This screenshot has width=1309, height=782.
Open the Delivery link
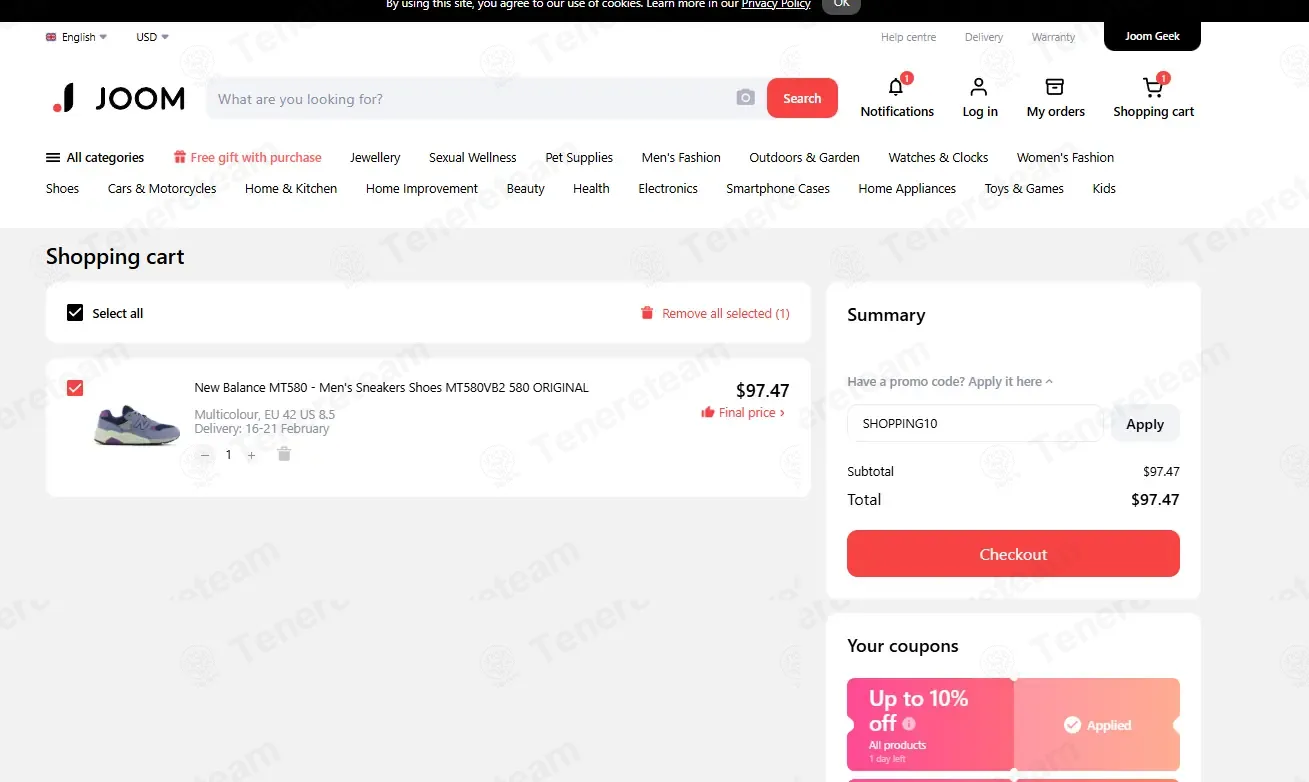pyautogui.click(x=984, y=37)
